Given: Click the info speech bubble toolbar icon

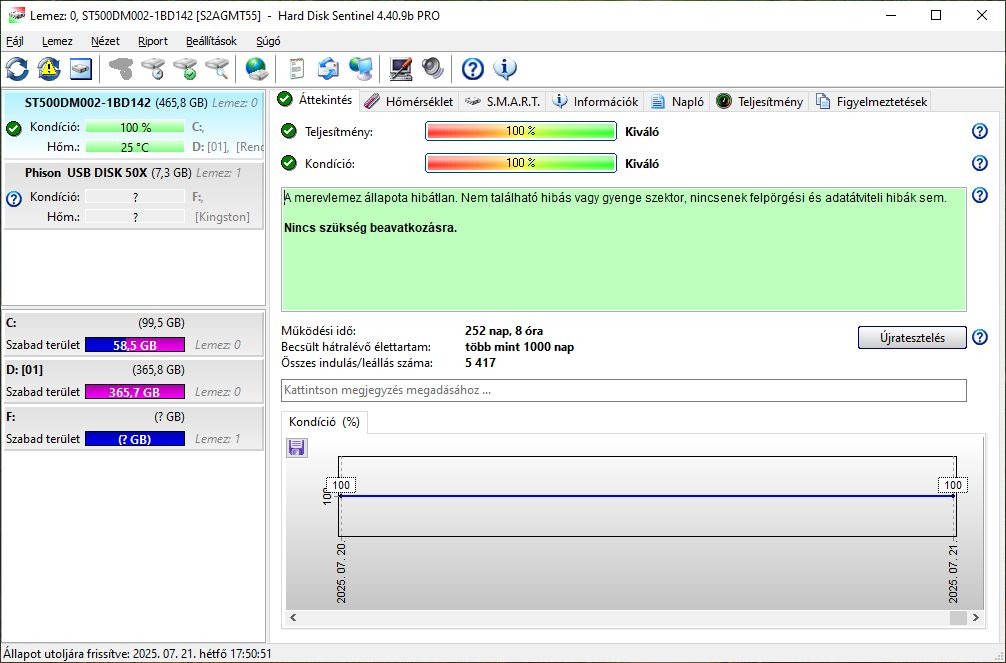Looking at the screenshot, I should click(x=505, y=69).
